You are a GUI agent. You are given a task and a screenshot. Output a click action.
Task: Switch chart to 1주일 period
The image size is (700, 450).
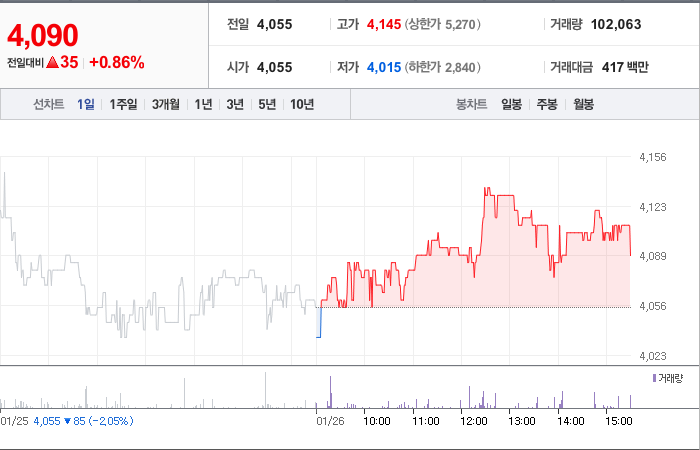tap(123, 104)
